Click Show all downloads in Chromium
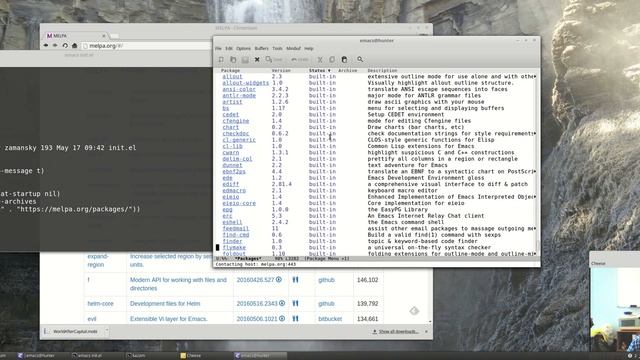640x360 pixels. pyautogui.click(x=395, y=331)
